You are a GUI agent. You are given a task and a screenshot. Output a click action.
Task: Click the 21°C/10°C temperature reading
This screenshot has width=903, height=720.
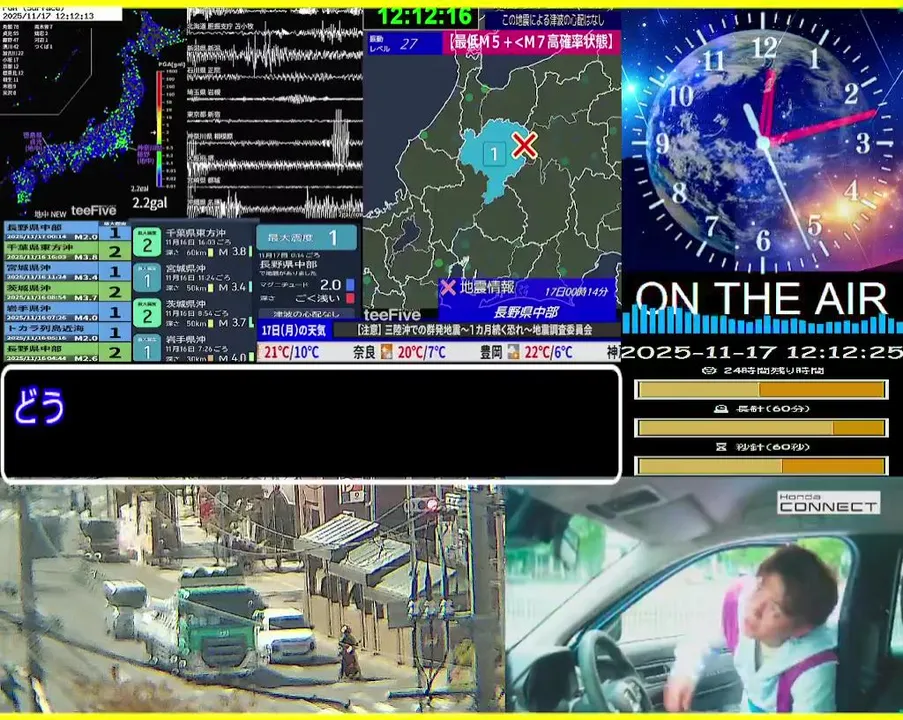(x=291, y=352)
